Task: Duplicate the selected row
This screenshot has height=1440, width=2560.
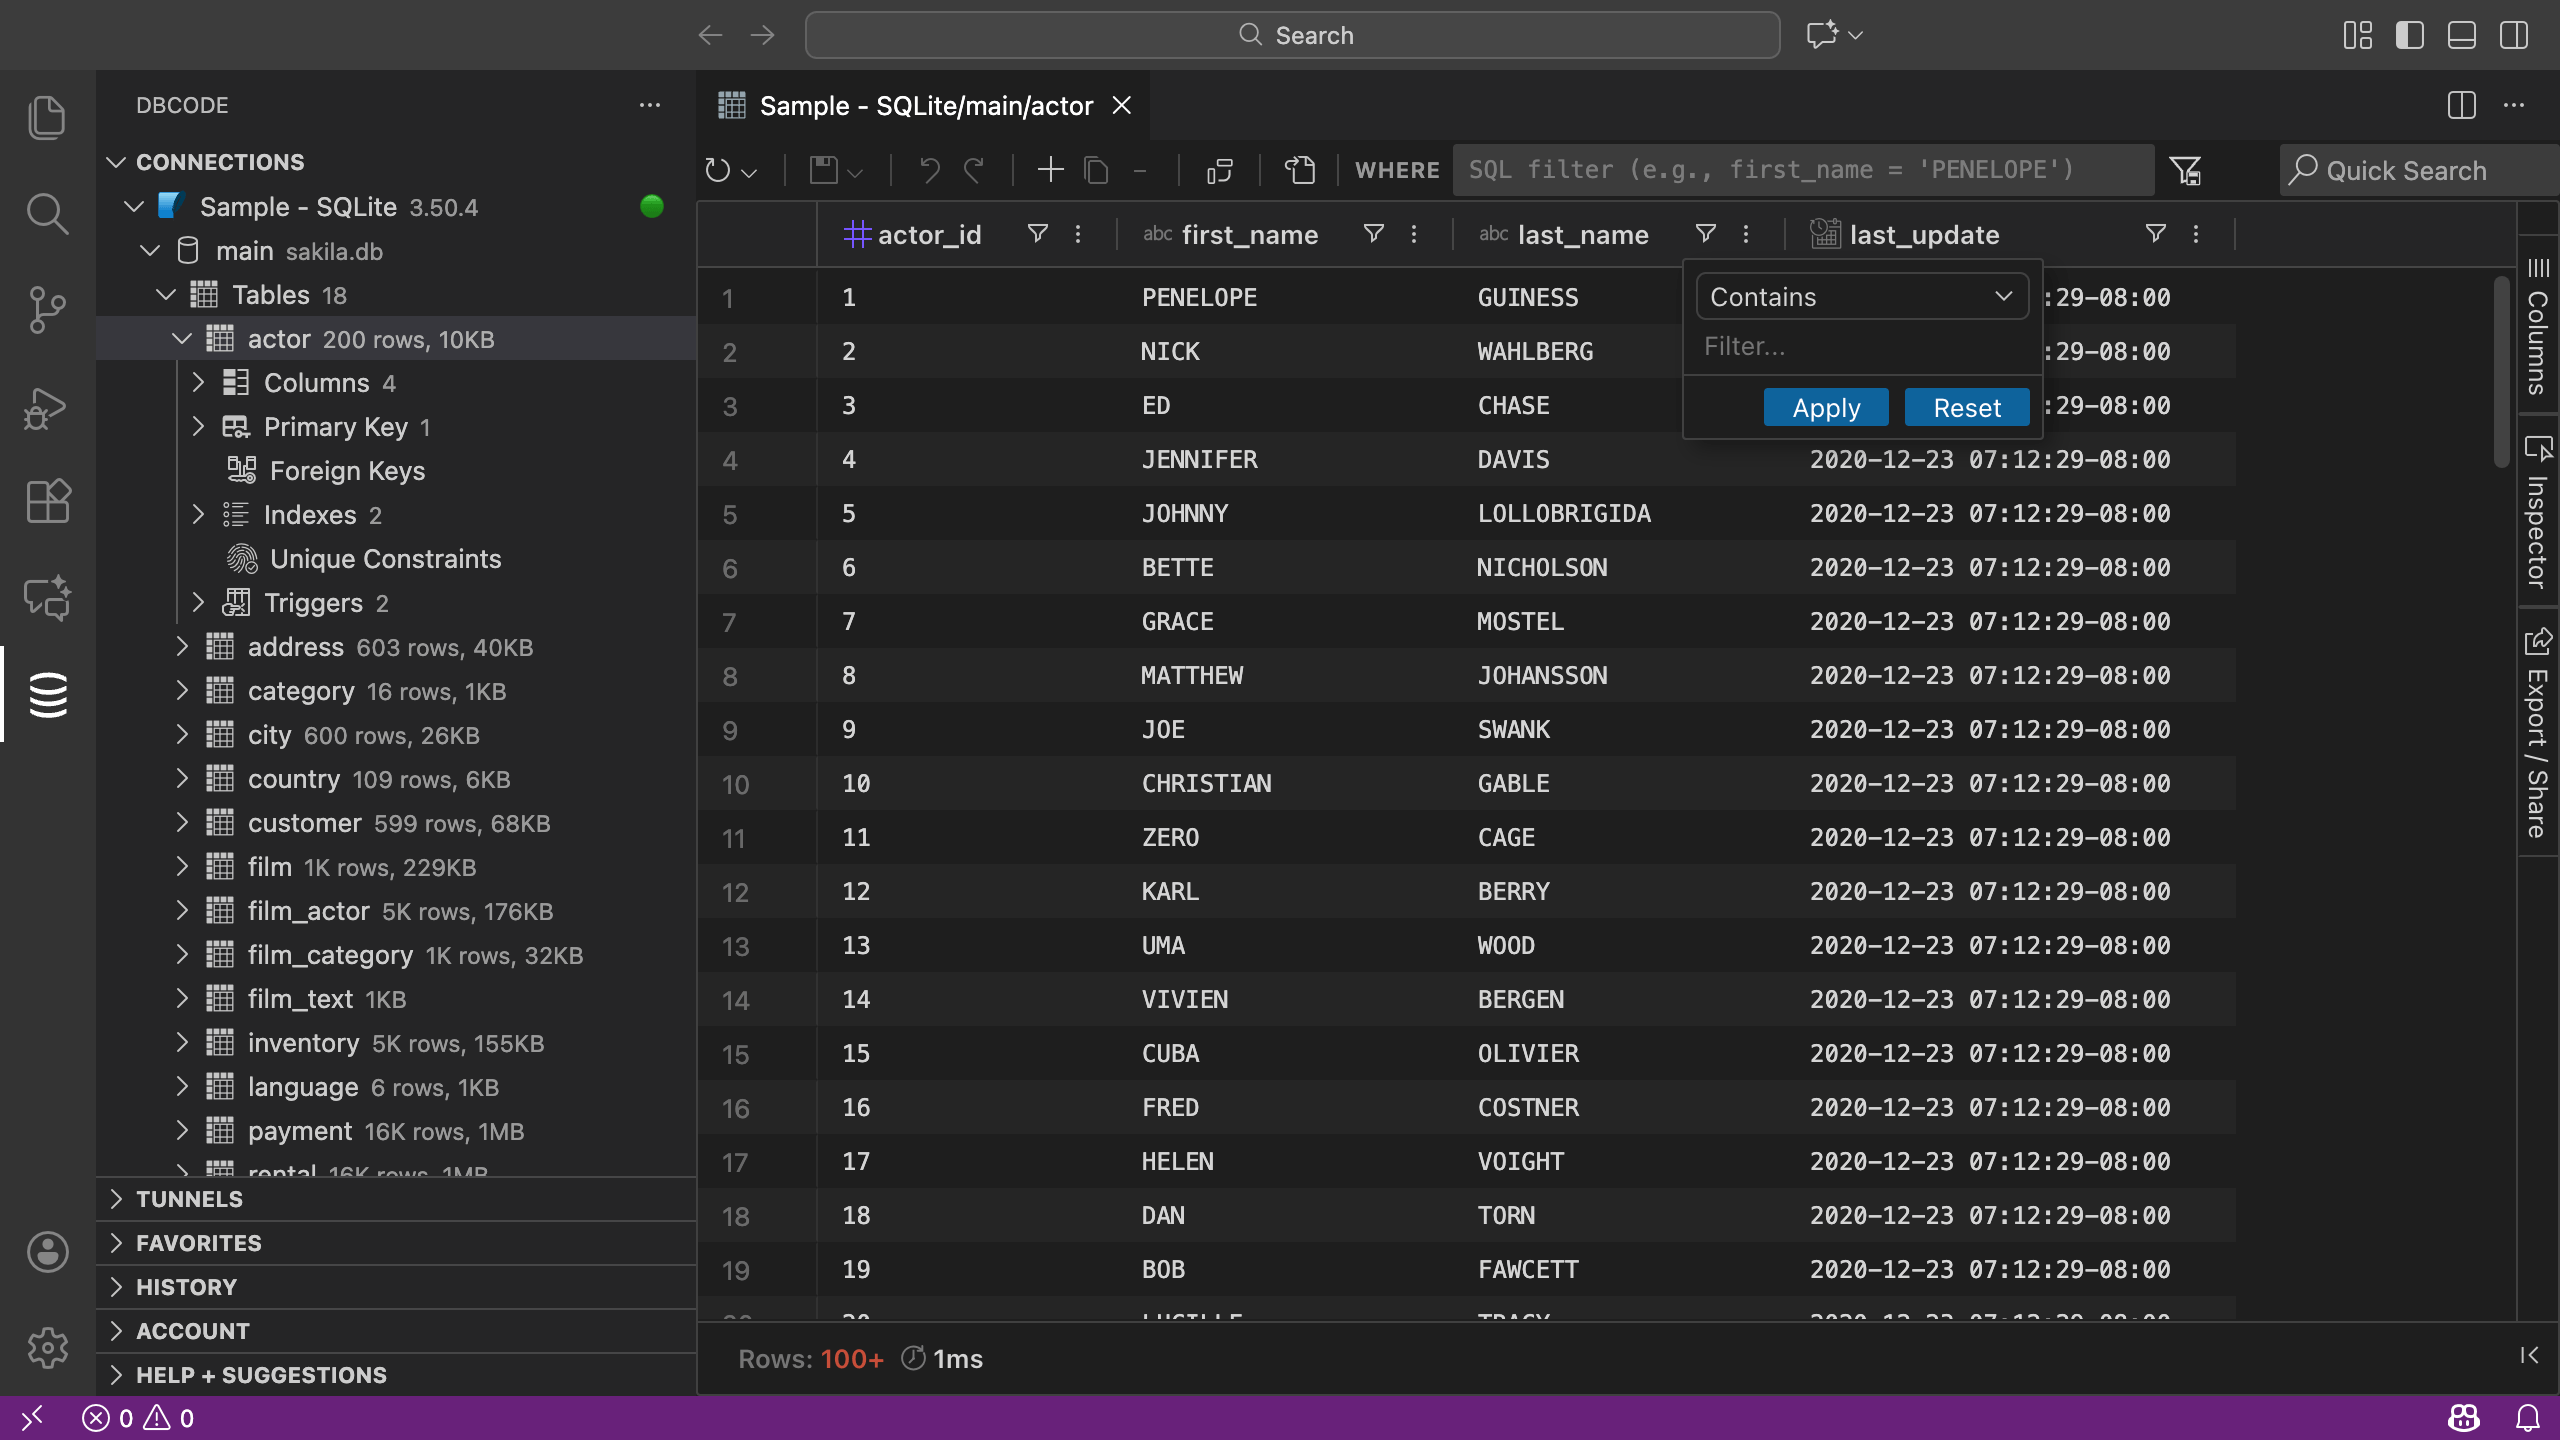Action: pyautogui.click(x=1095, y=170)
